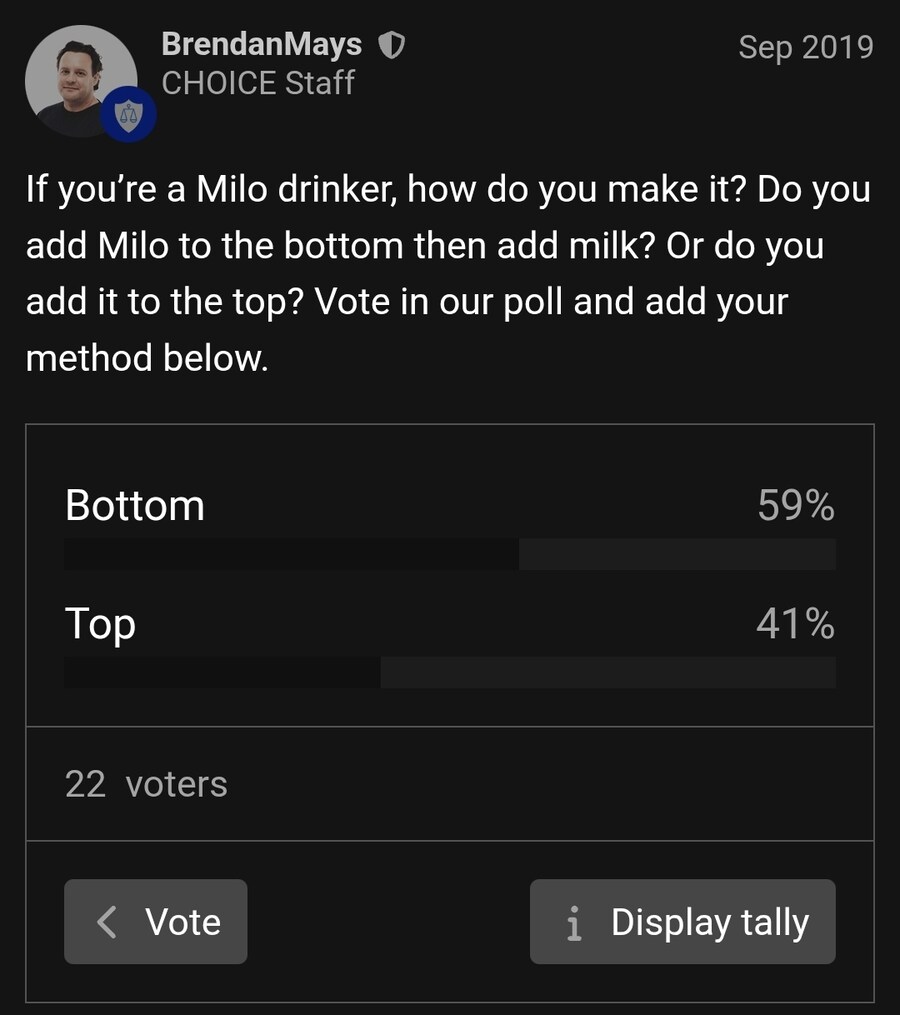Image resolution: width=900 pixels, height=1015 pixels.
Task: Click the Sep 2019 post date
Action: (x=805, y=47)
